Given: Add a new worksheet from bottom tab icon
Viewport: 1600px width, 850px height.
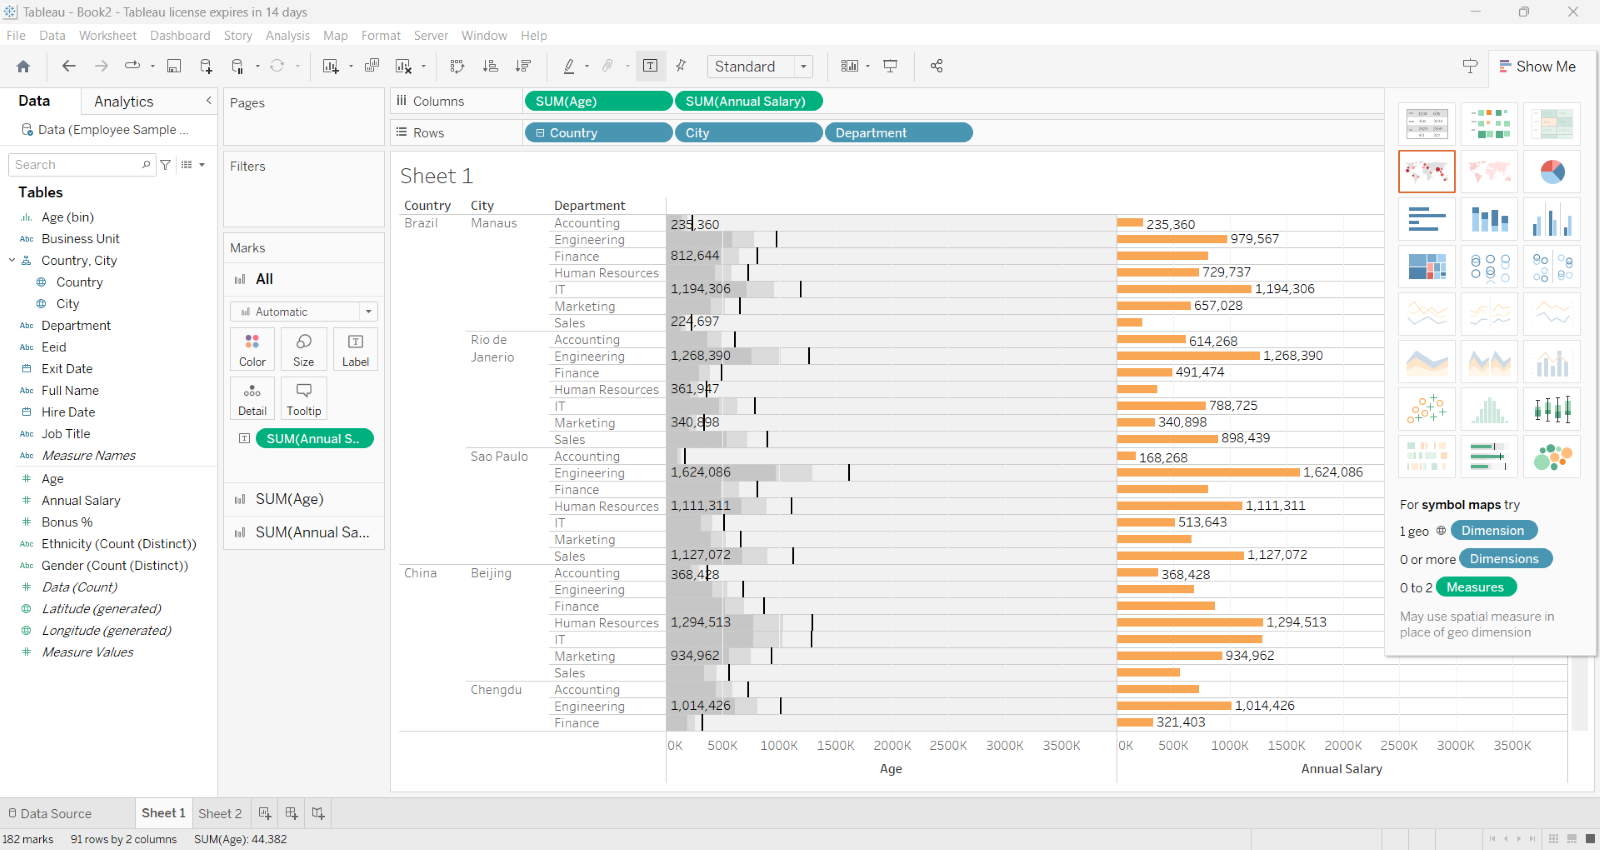Looking at the screenshot, I should tap(265, 813).
